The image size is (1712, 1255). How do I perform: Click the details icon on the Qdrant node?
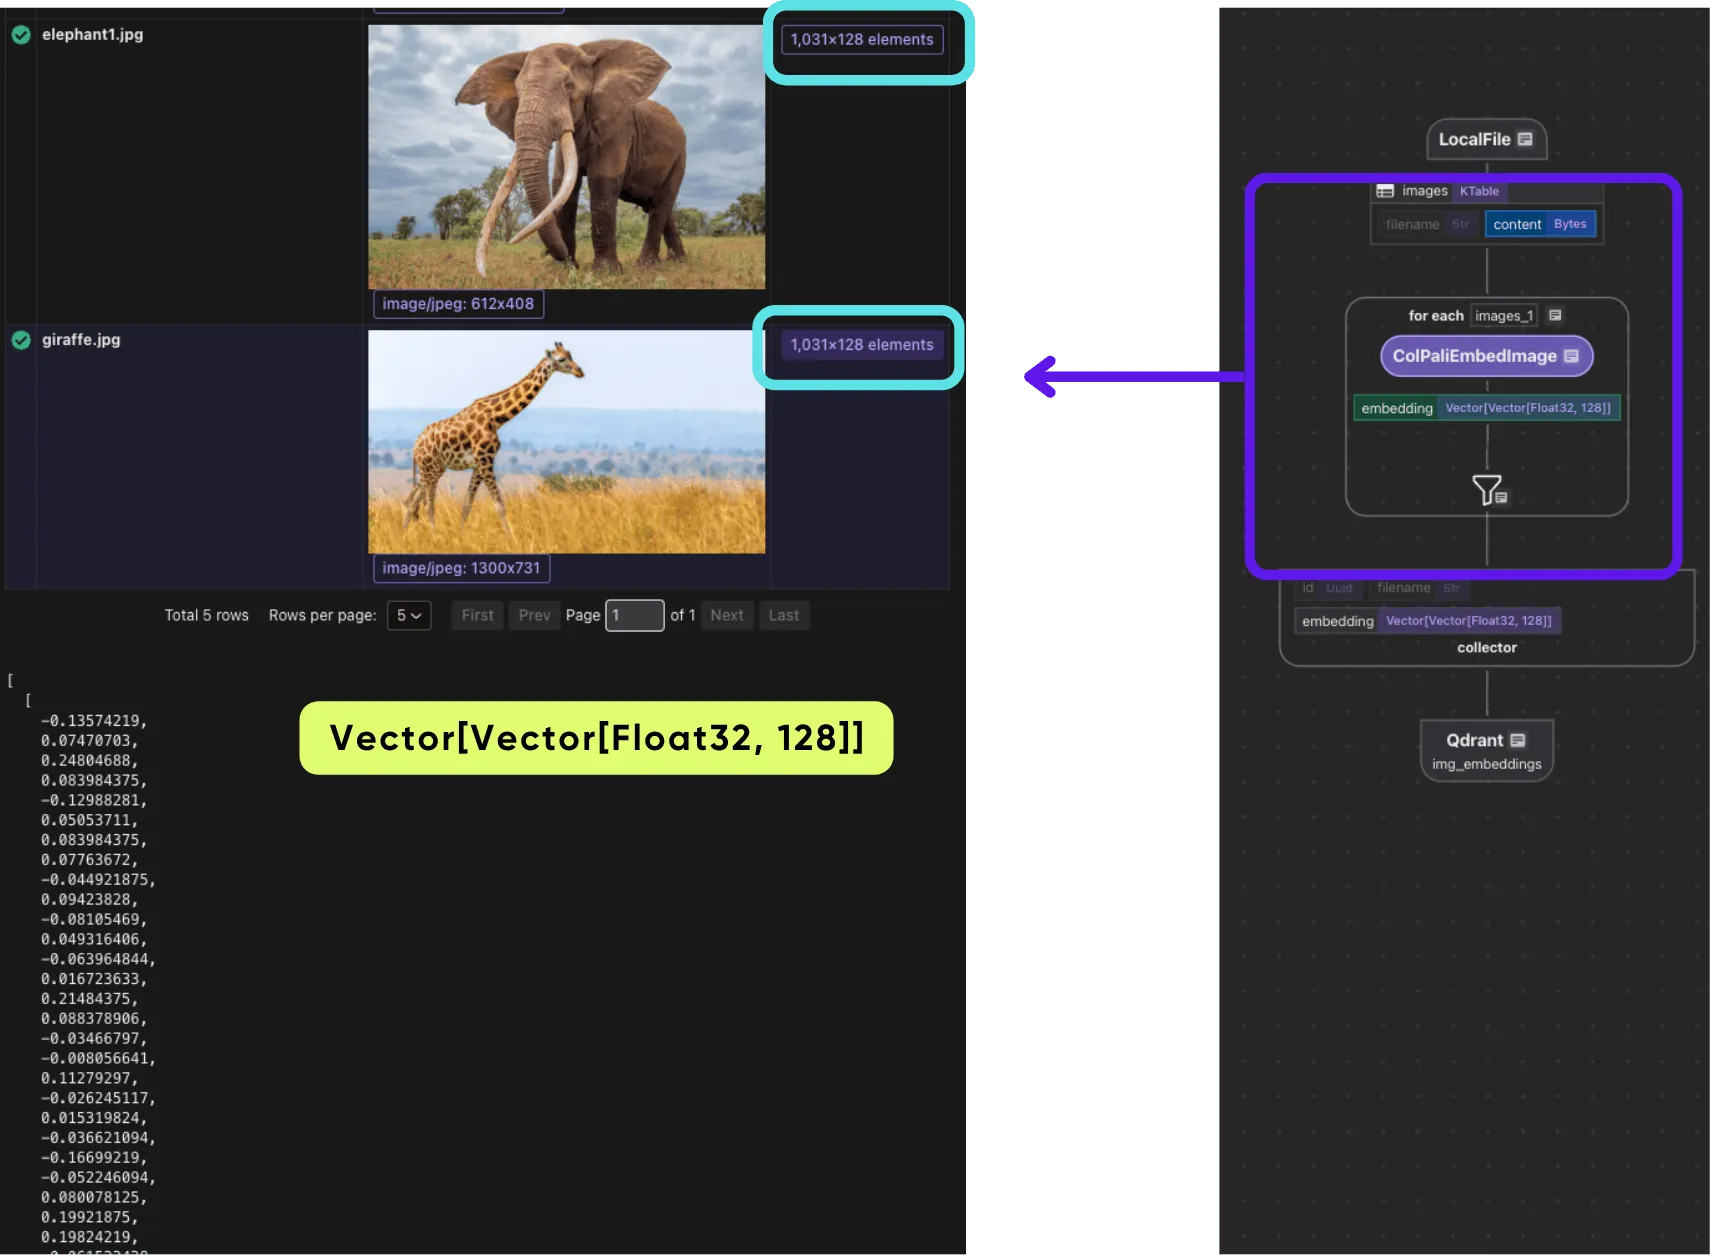tap(1518, 740)
